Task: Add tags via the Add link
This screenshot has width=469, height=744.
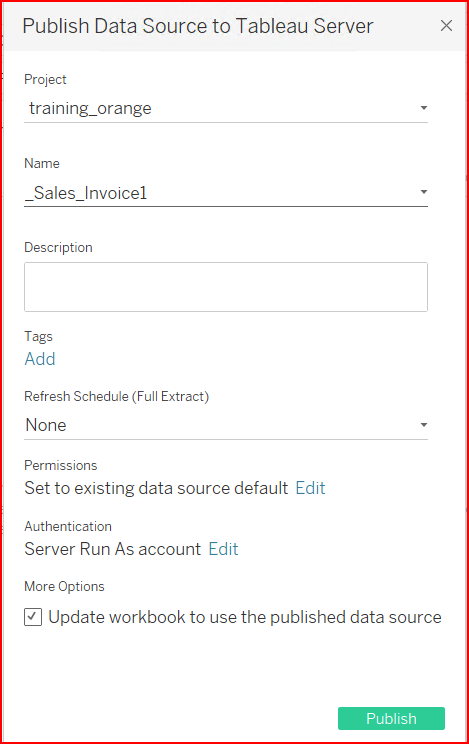Action: (40, 359)
